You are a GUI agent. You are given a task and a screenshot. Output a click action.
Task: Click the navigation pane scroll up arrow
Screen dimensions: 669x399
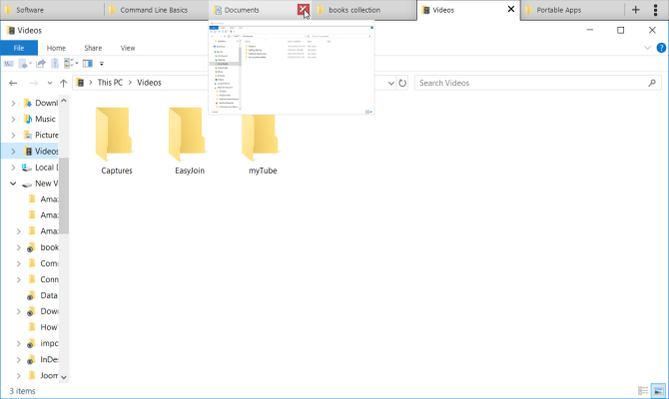tap(64, 101)
